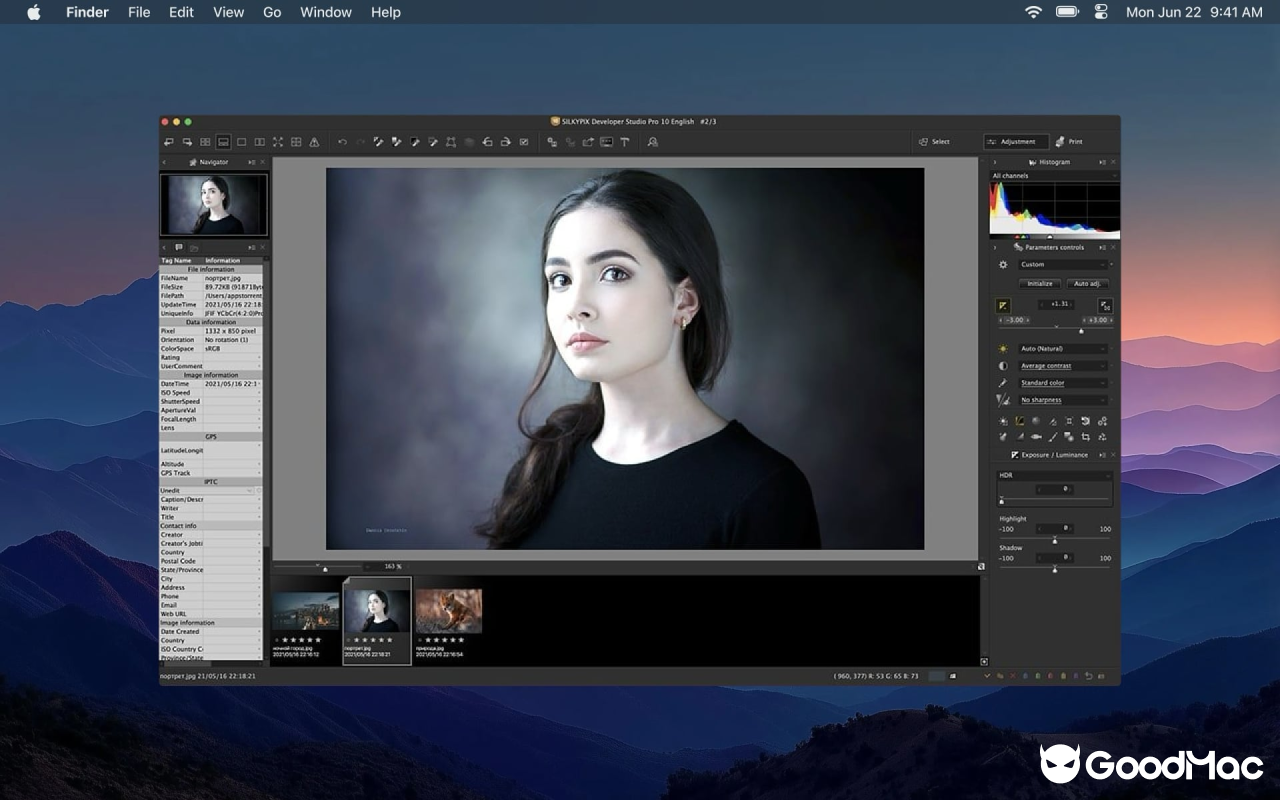Select the single-pane preview layout icon
The image size is (1280, 800).
(241, 142)
